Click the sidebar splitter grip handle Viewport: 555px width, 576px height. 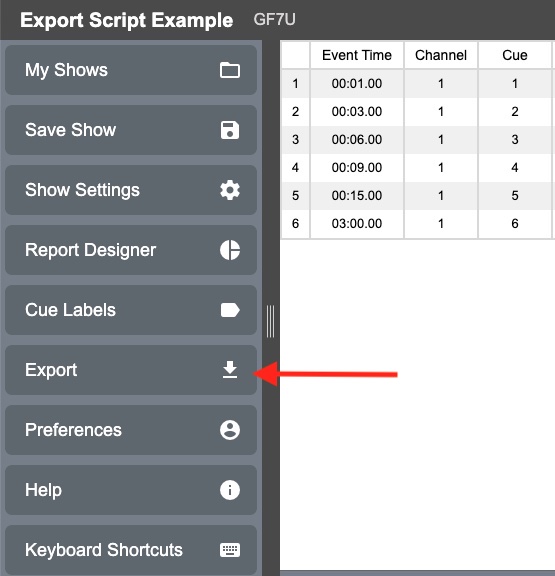pyautogui.click(x=270, y=321)
